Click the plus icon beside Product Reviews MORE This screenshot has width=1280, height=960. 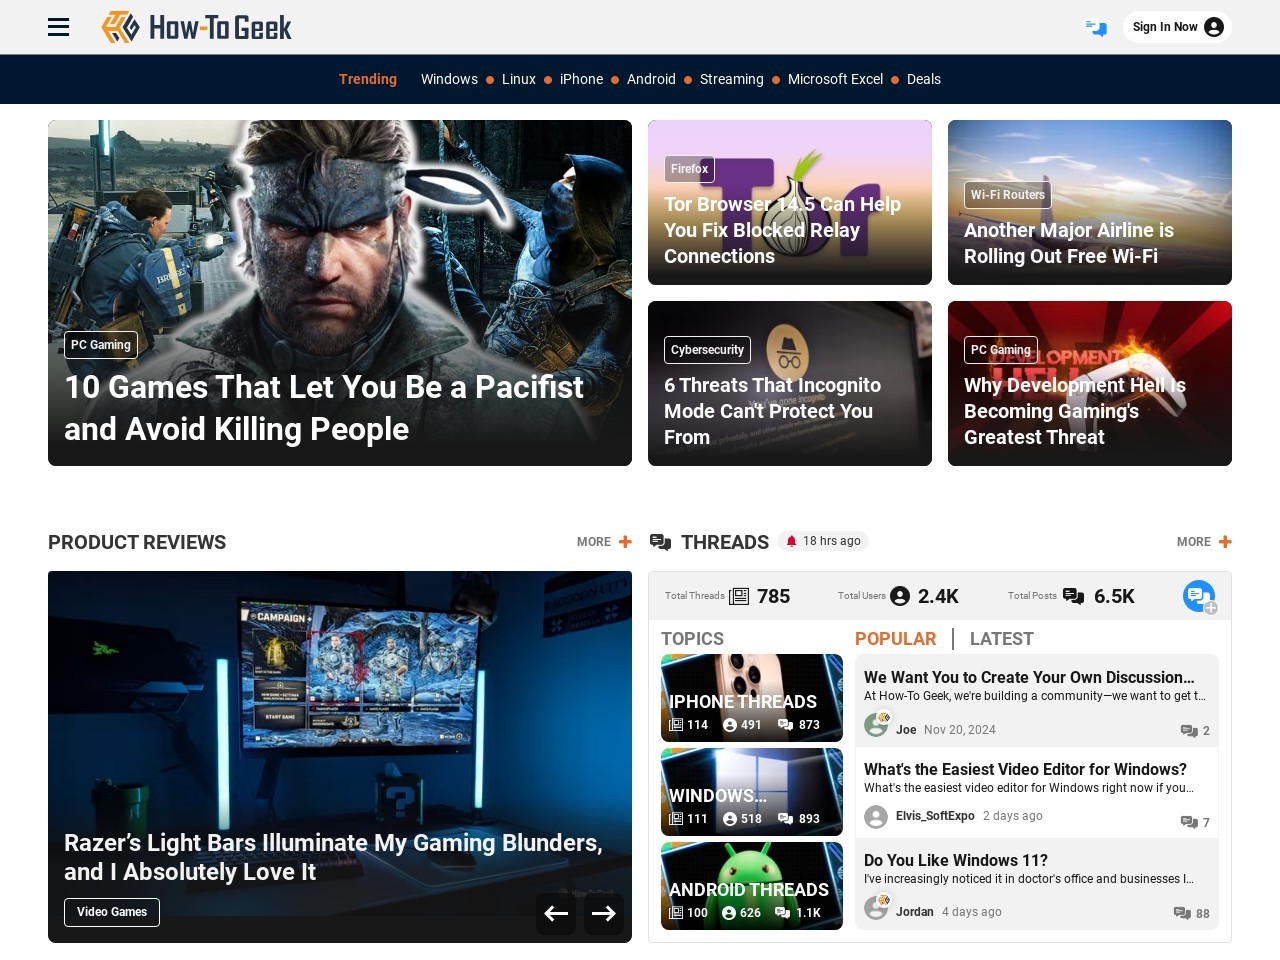pyautogui.click(x=625, y=542)
